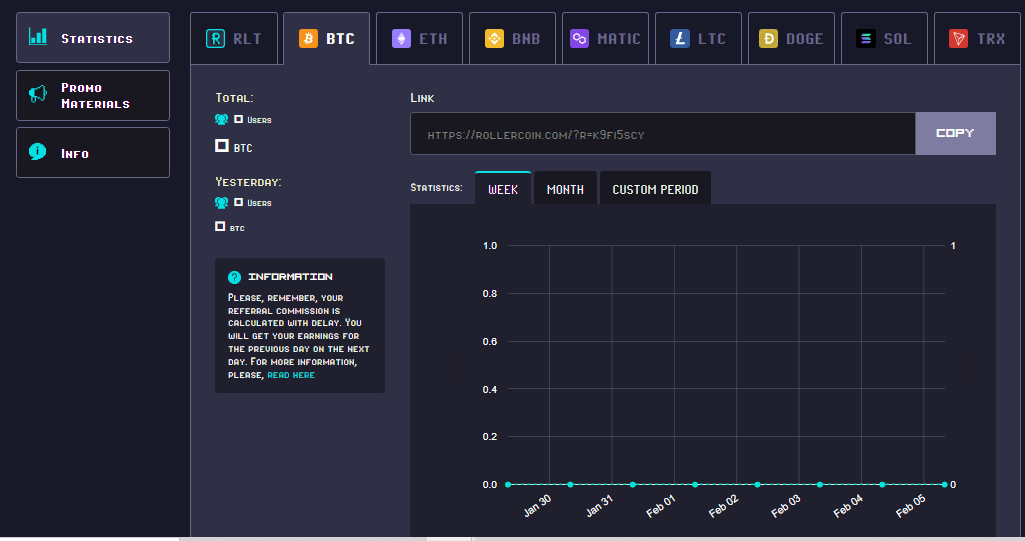Click the Jan 30 chart data point
The width and height of the screenshot is (1025, 541).
571,485
